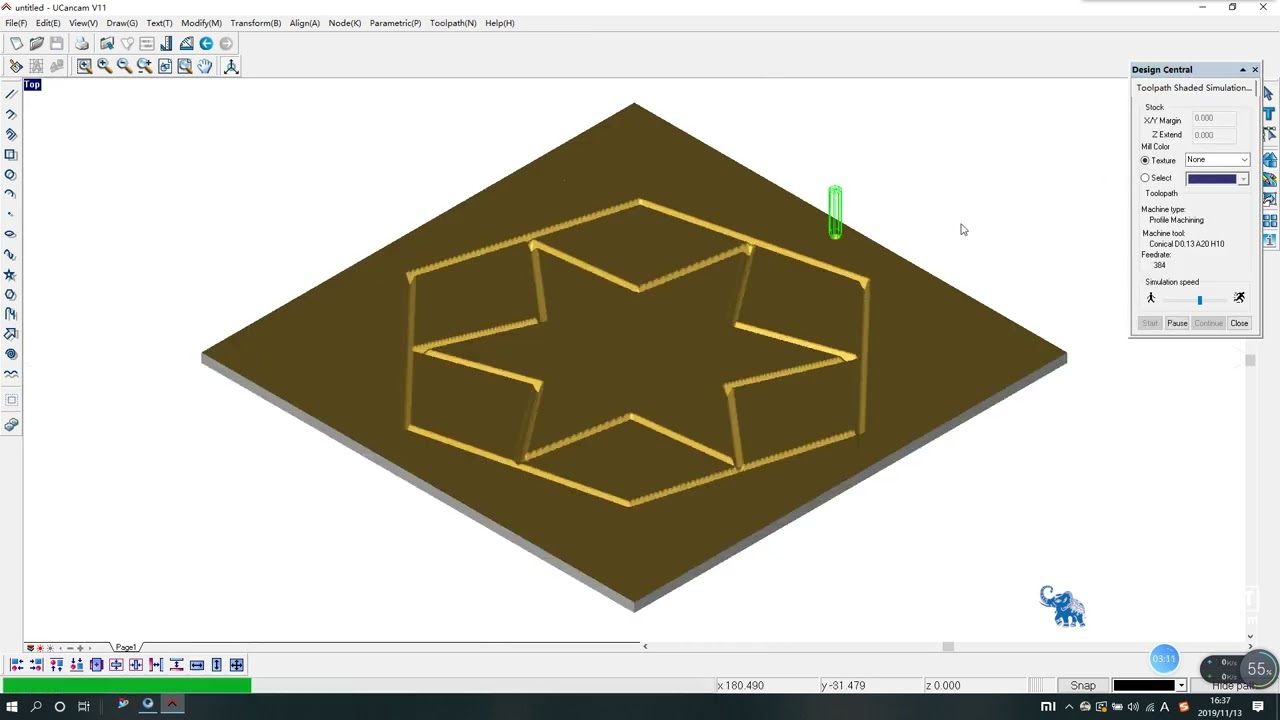The image size is (1280, 720).
Task: Select the Ellipse drawing tool
Action: pyautogui.click(x=11, y=234)
